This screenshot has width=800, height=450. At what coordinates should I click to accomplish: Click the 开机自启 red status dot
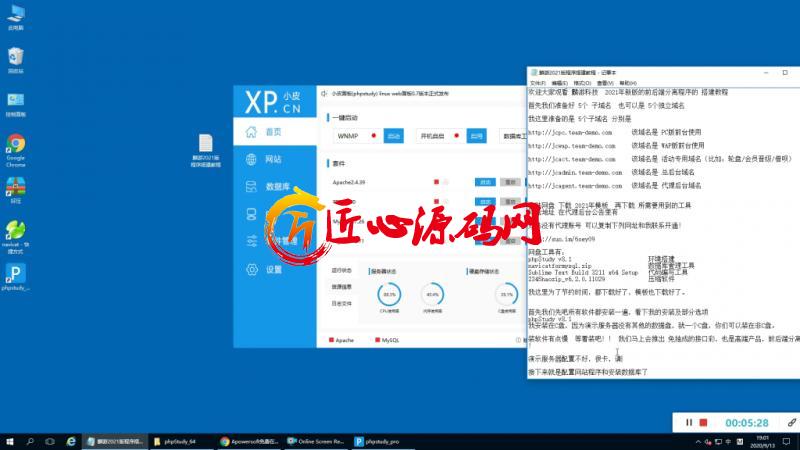click(457, 136)
